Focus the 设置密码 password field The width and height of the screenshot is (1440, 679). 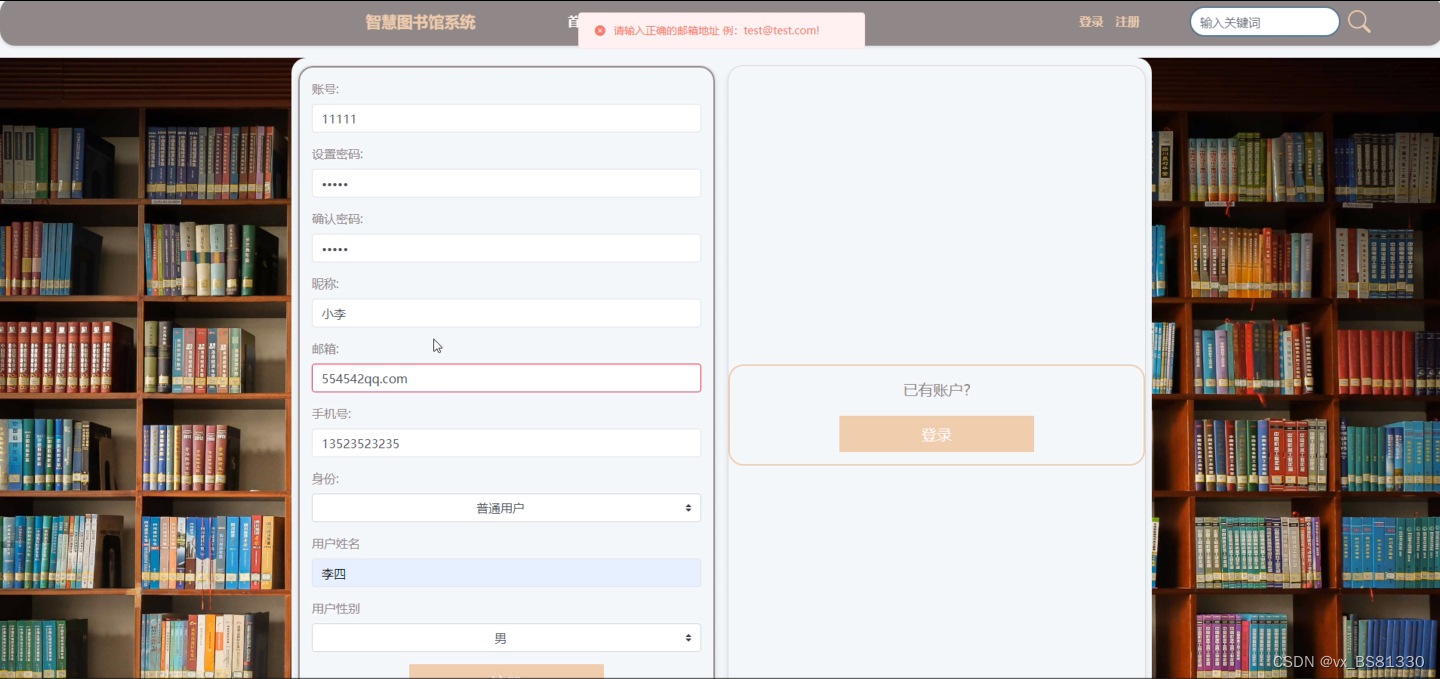506,183
